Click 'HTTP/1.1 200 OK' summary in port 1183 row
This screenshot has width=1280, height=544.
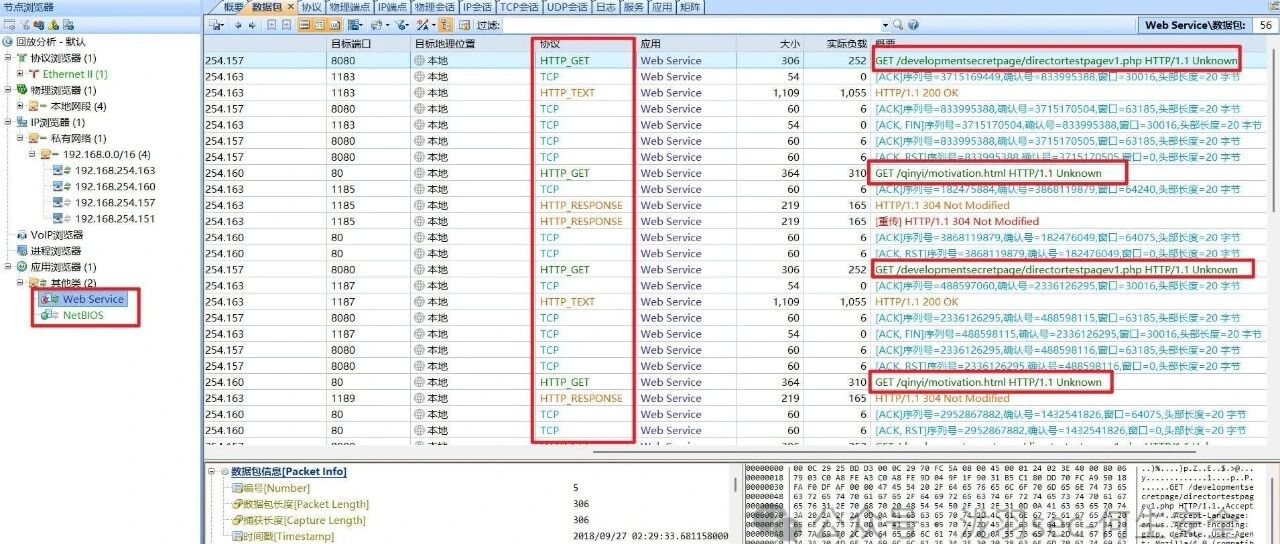coord(916,93)
